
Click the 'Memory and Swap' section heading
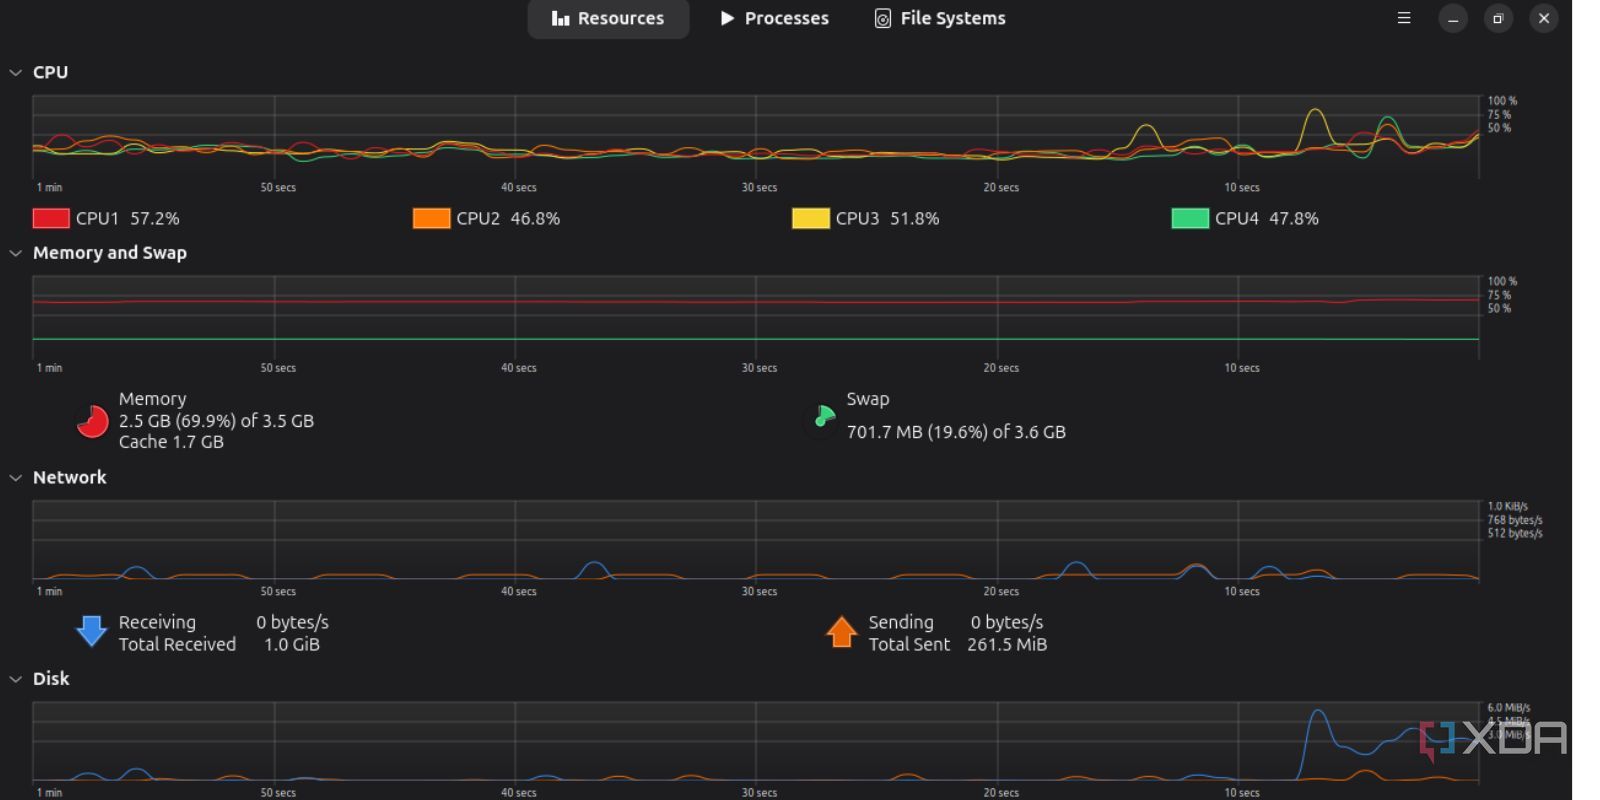coord(110,253)
